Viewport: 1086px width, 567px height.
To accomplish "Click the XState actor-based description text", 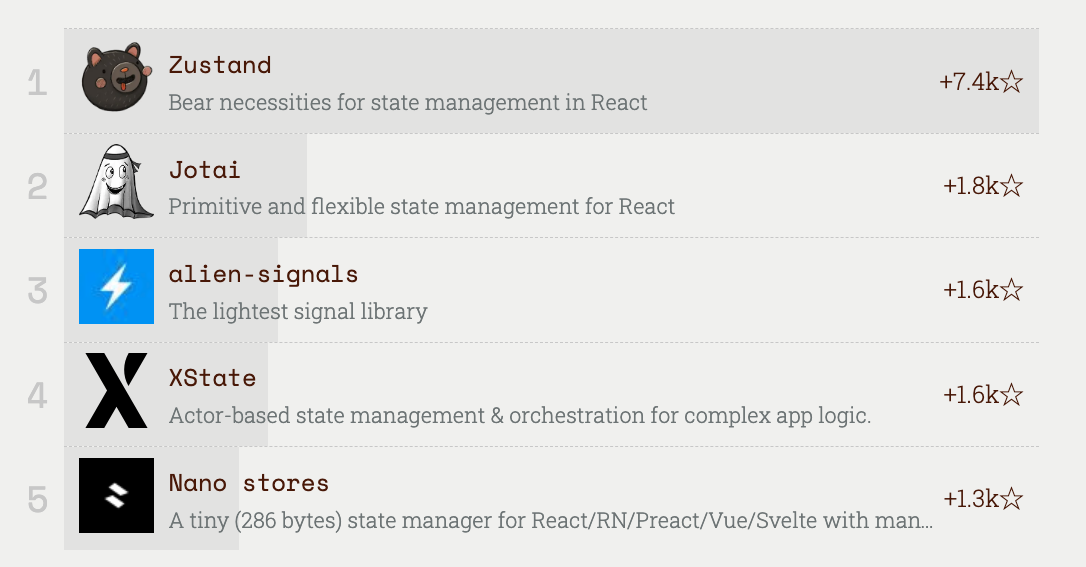I will click(519, 415).
